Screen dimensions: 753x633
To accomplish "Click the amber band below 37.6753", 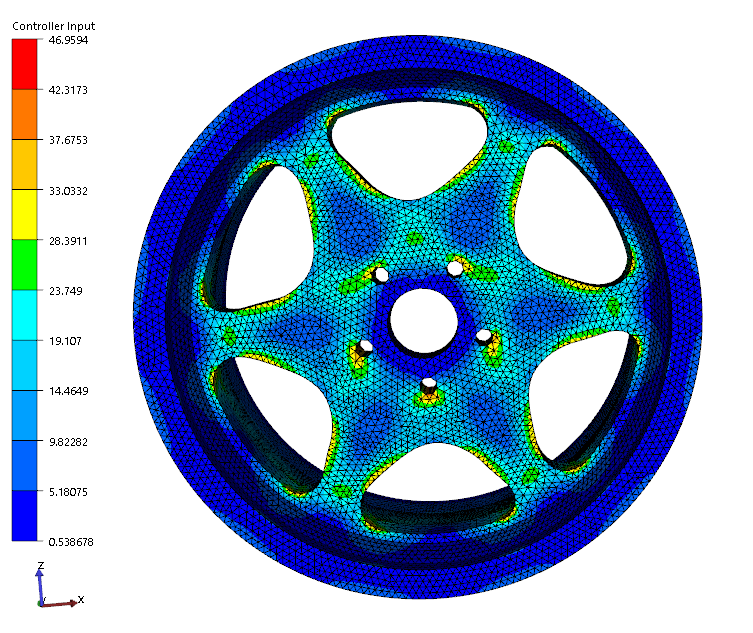I will coord(24,164).
